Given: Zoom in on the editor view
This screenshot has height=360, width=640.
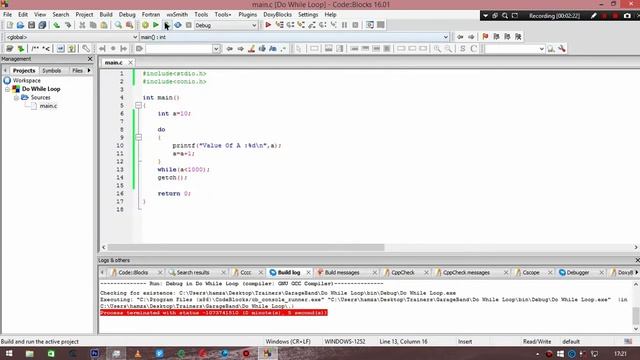Looking at the screenshot, I should coord(437,49).
